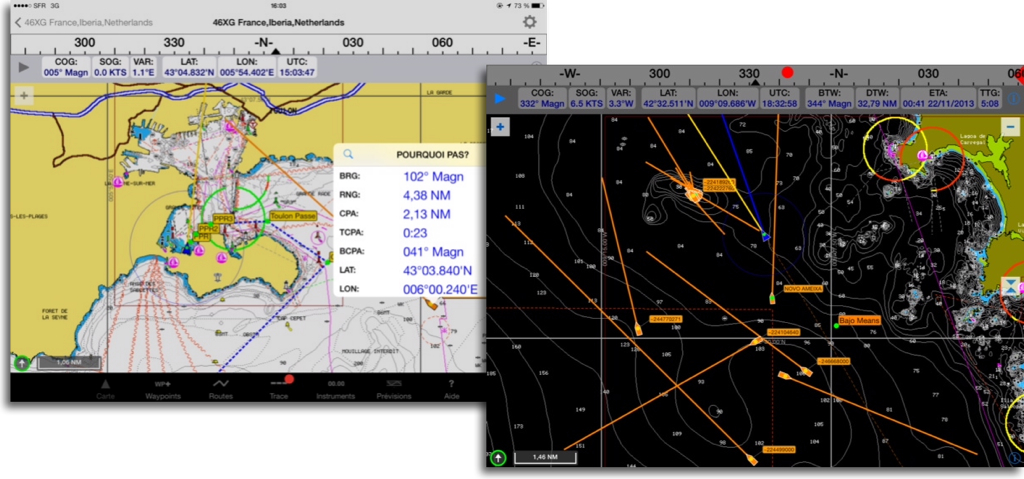
Task: Tap the RNG value 4,38 NM
Action: coord(428,195)
